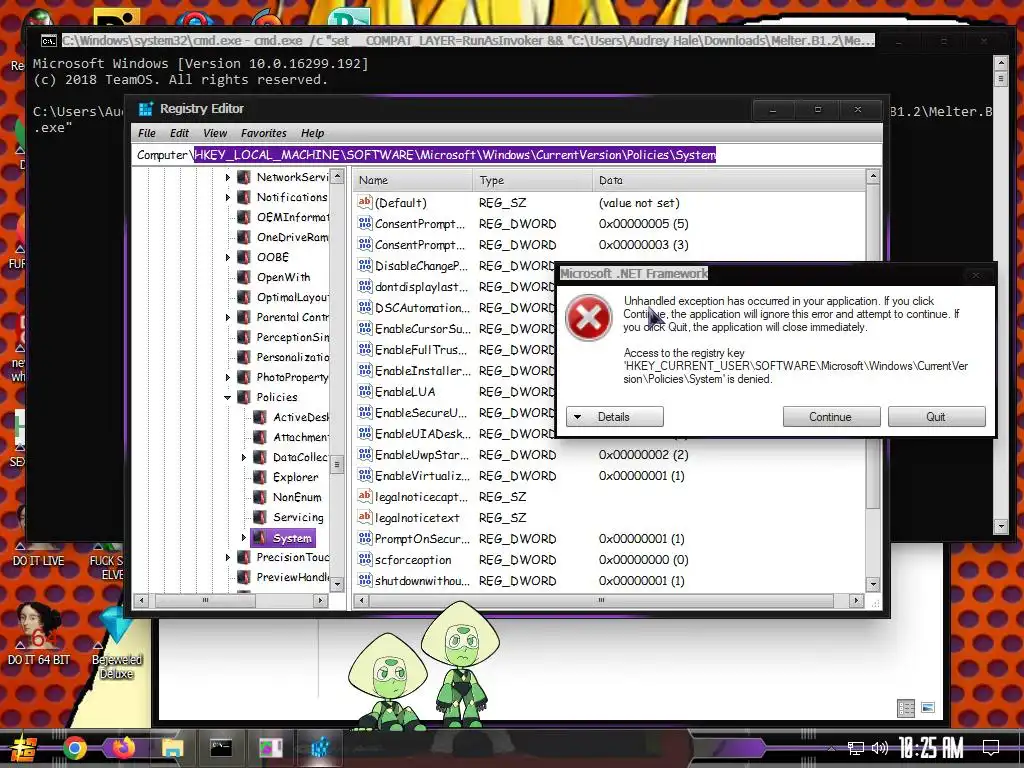Select the ActiveDesktop key icon
Image resolution: width=1024 pixels, height=768 pixels.
coord(260,417)
